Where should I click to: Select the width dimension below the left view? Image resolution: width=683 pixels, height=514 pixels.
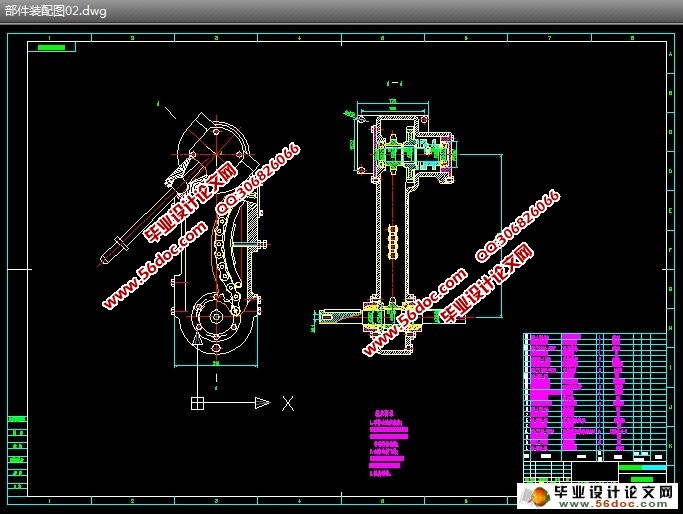(x=216, y=365)
